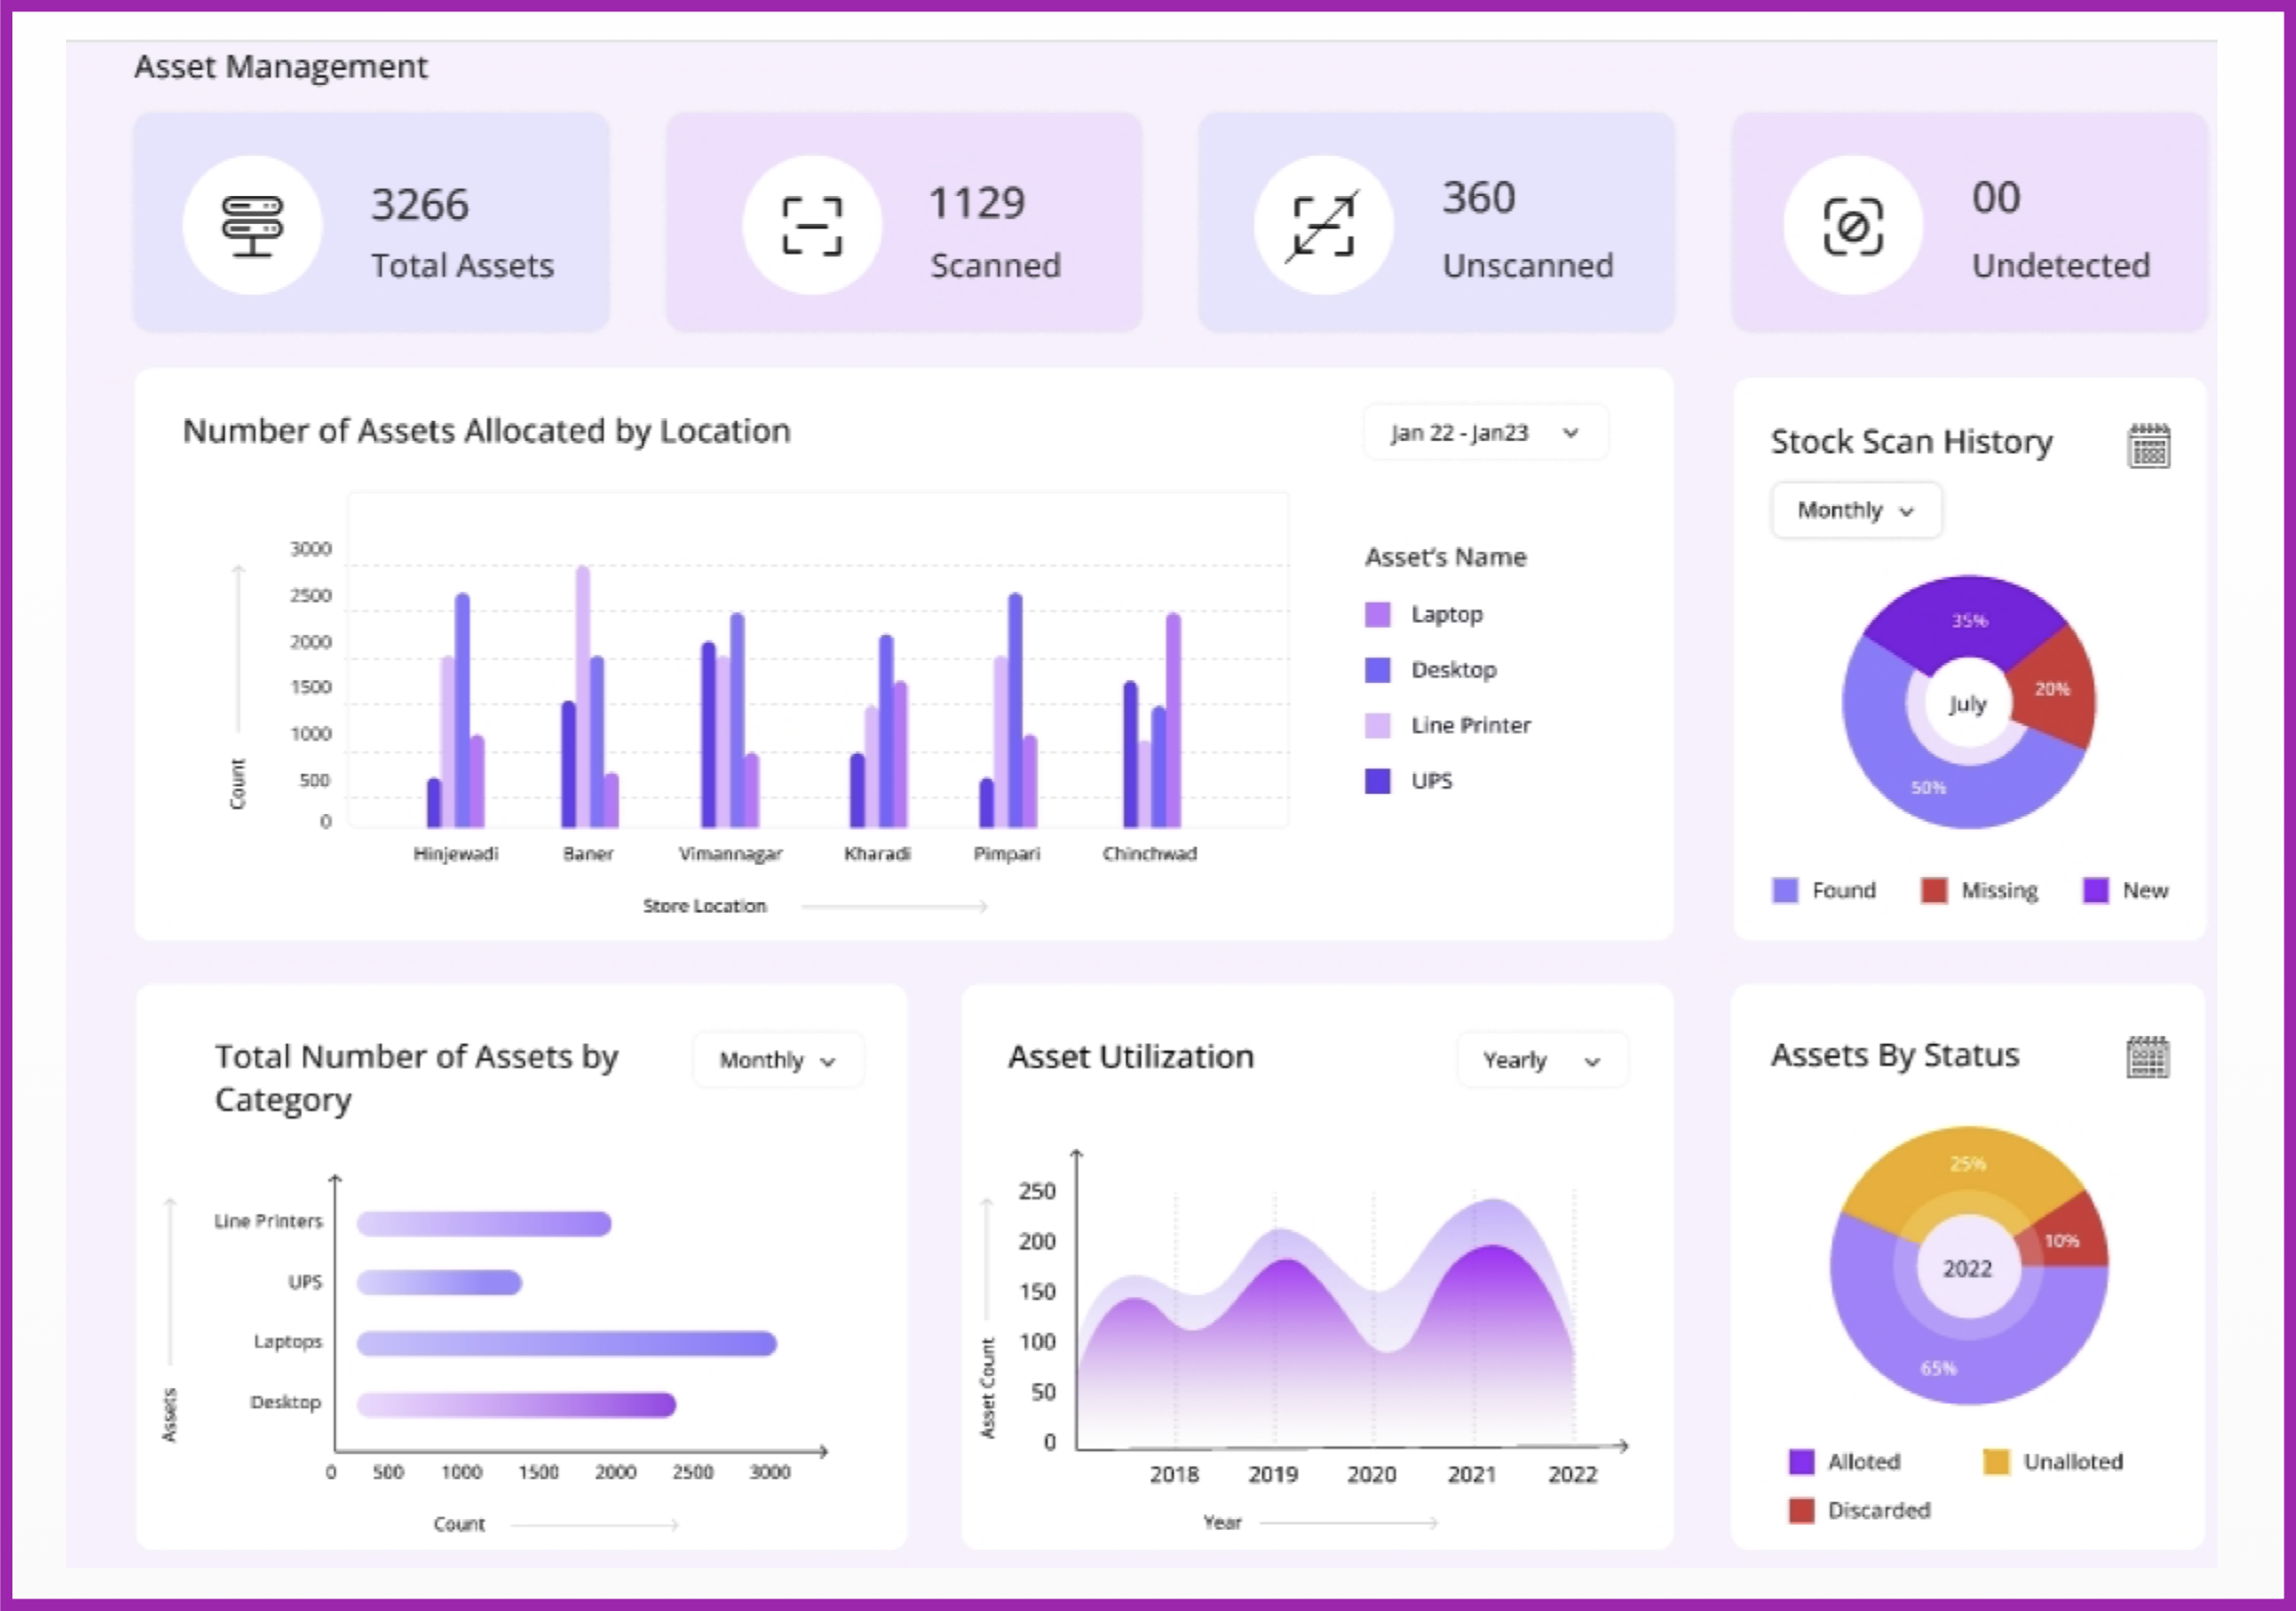This screenshot has width=2296, height=1611.
Task: Open Stock Scan History calendar icon
Action: (2148, 446)
